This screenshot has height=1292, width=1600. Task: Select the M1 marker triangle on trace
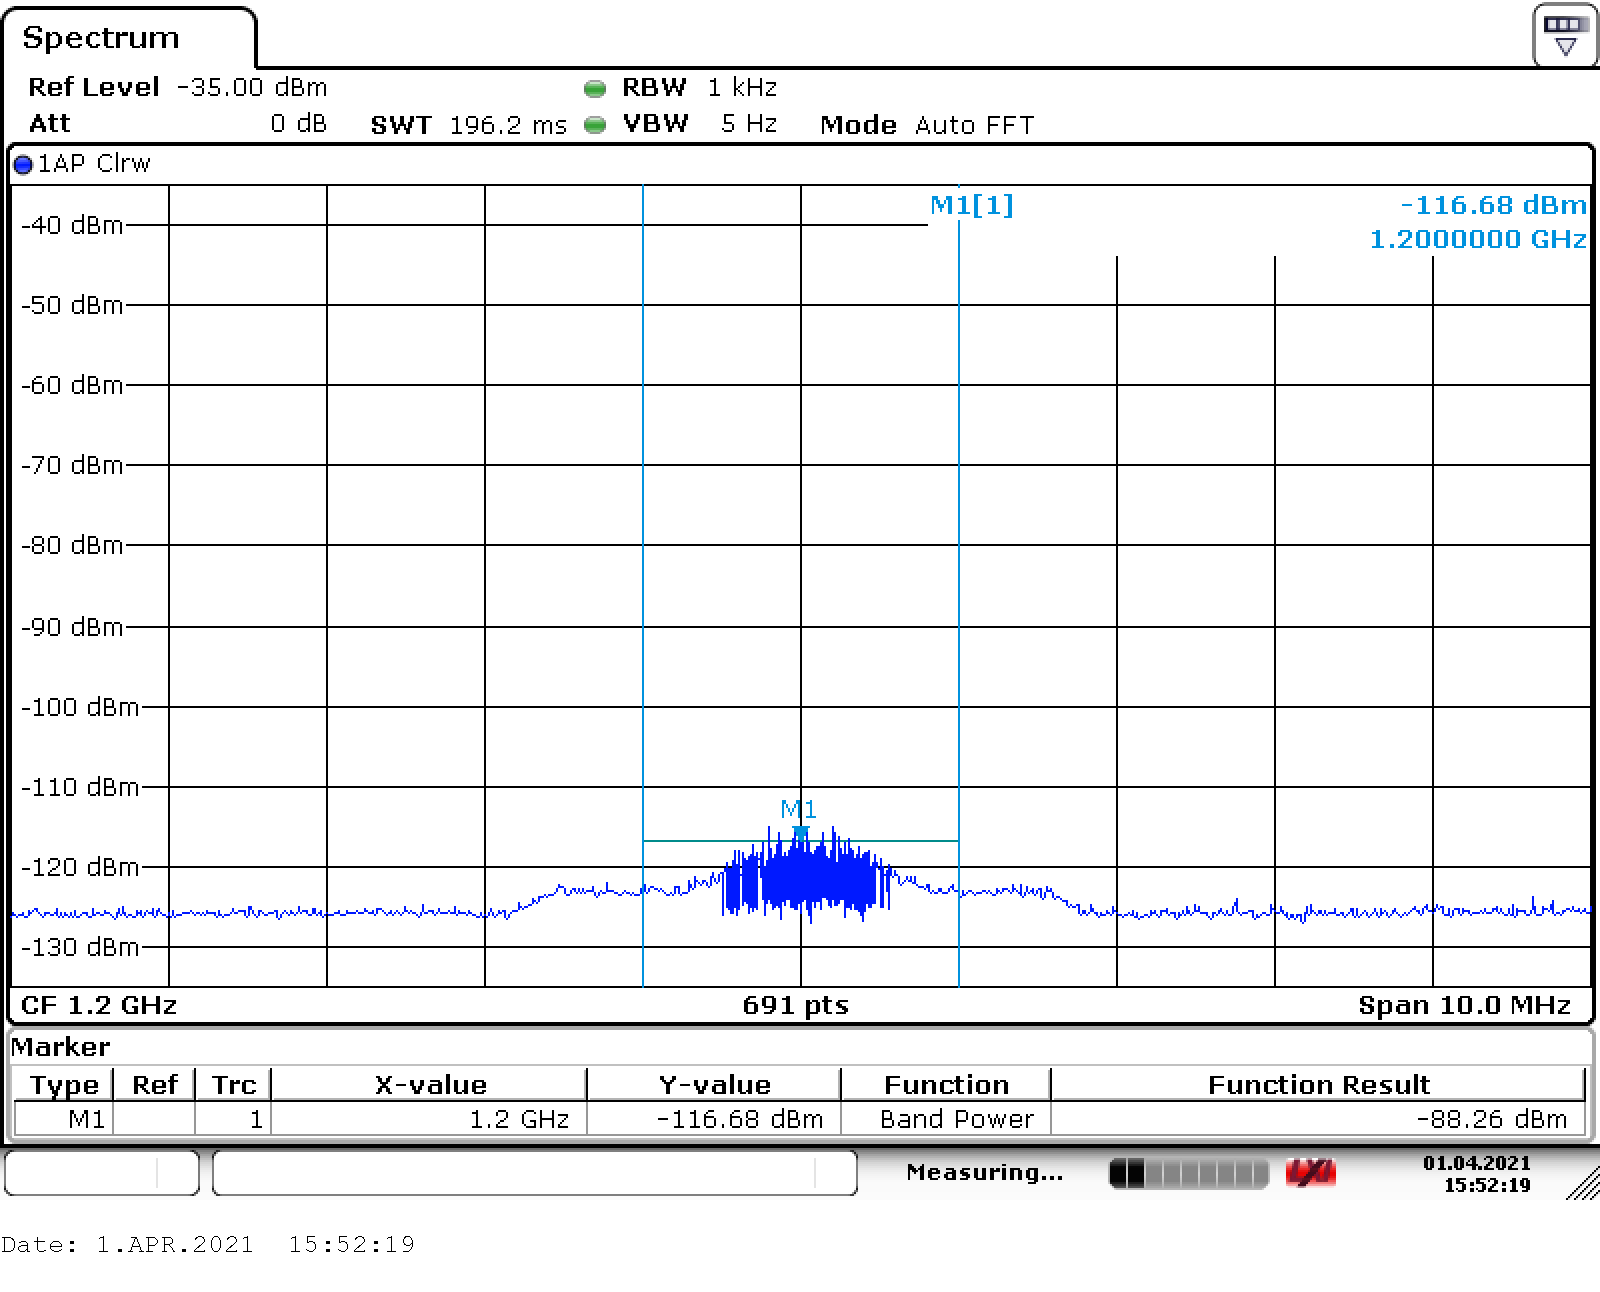800,832
